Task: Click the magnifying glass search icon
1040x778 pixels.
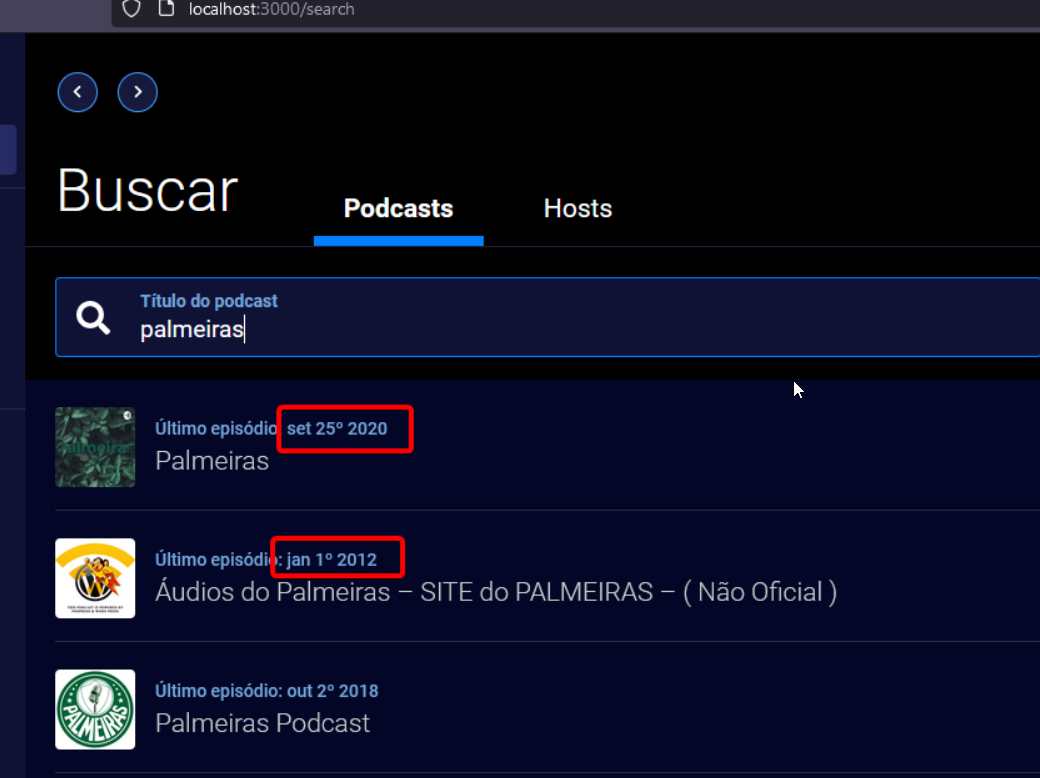Action: pyautogui.click(x=93, y=318)
